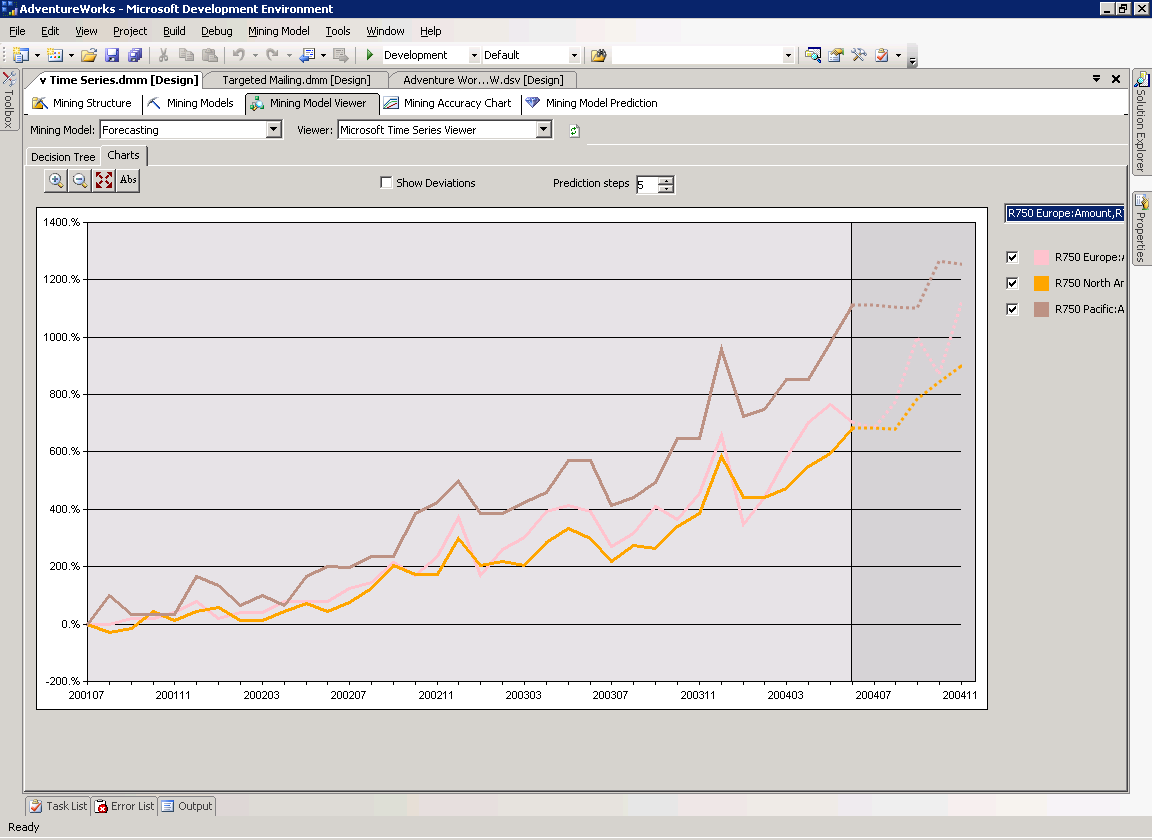Image resolution: width=1152 pixels, height=840 pixels.
Task: Click the Paste clipboard icon
Action: click(x=210, y=55)
